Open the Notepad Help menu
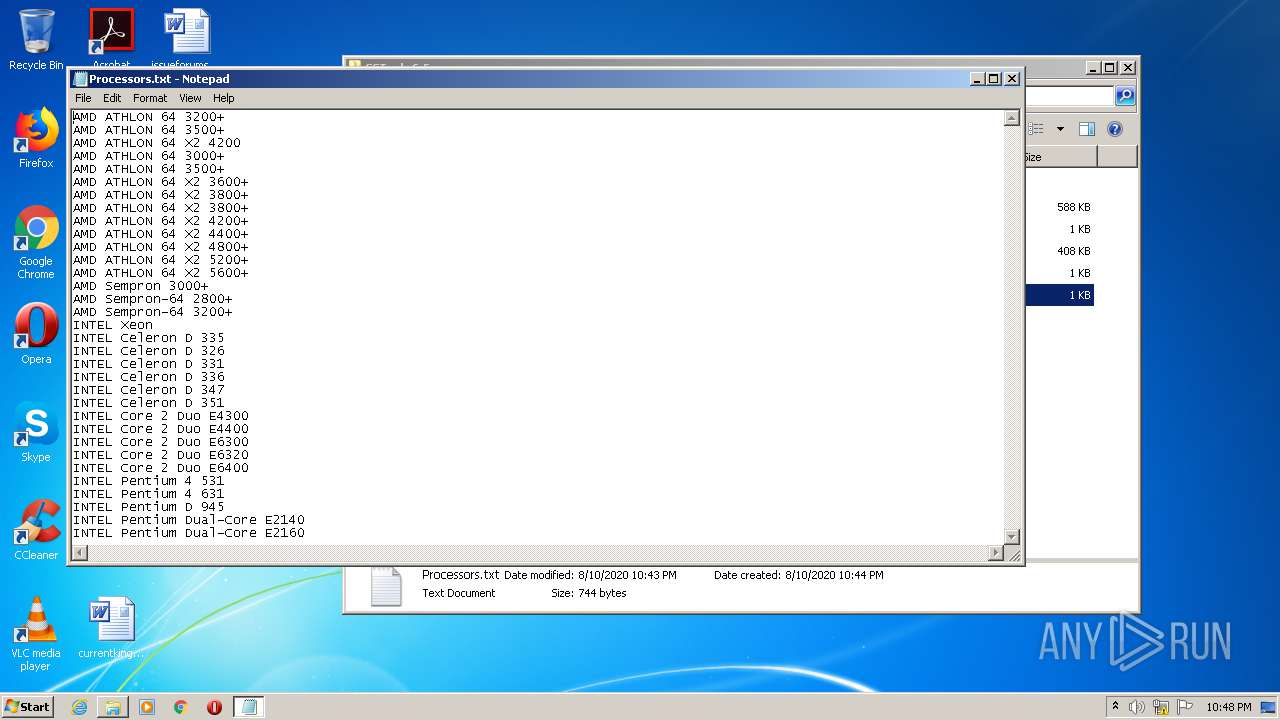This screenshot has height=720, width=1280. pos(224,98)
